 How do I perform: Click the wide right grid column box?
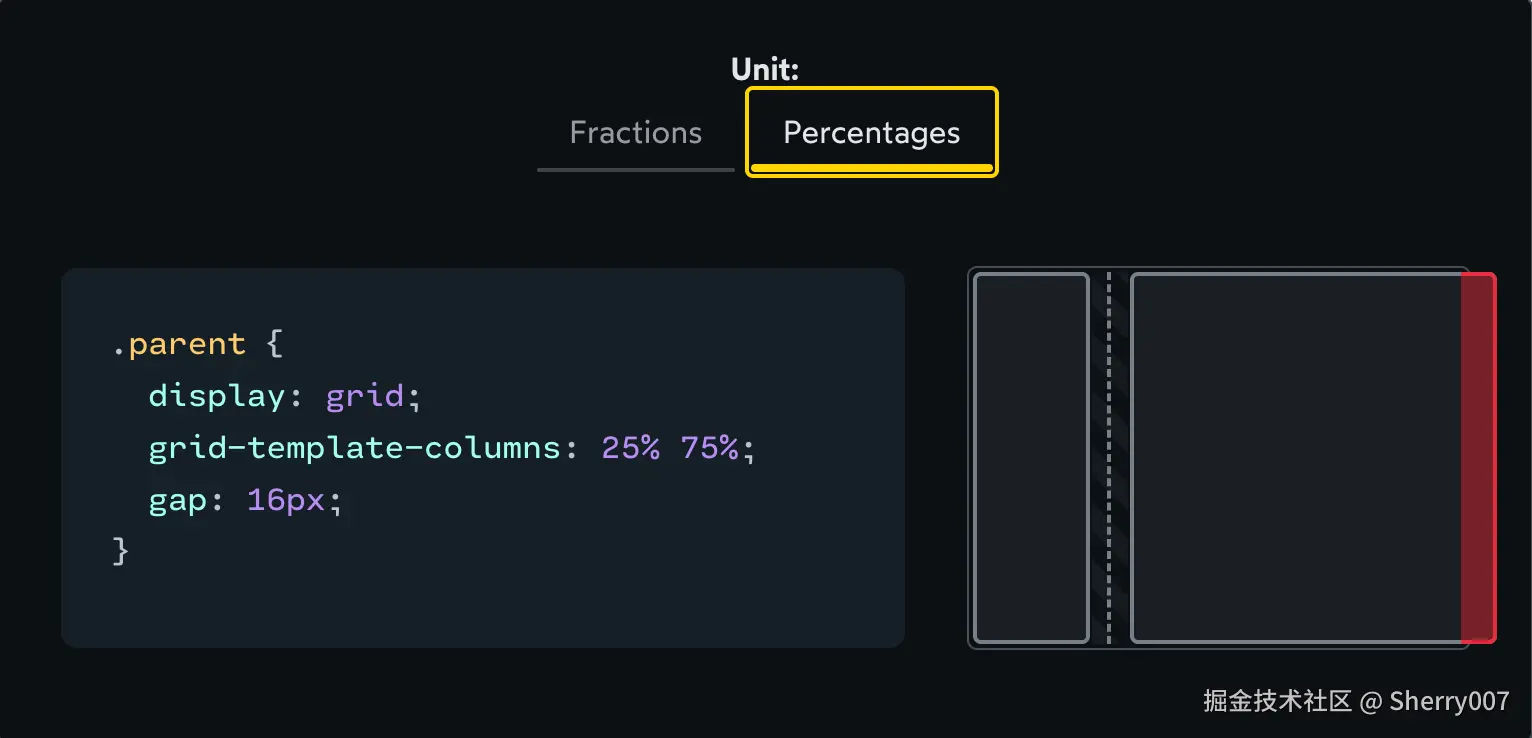(x=1295, y=457)
